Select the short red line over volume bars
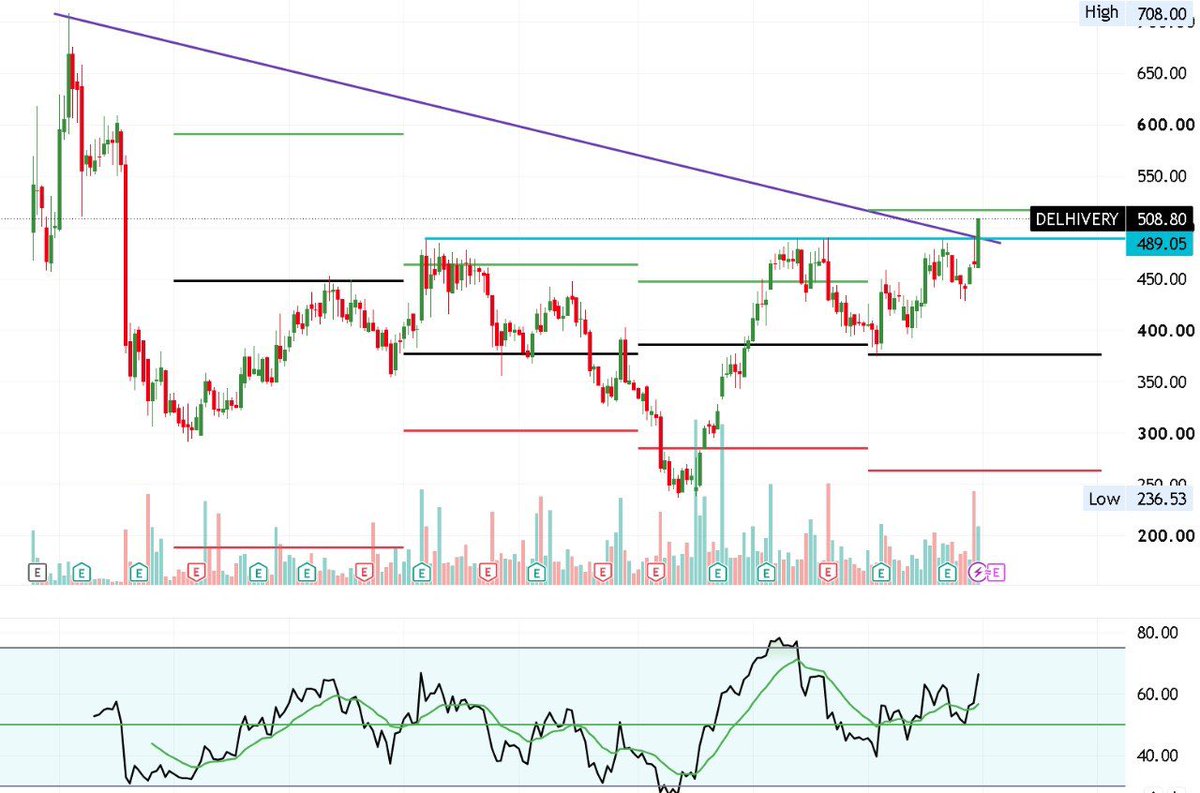The image size is (1200, 793). click(288, 547)
